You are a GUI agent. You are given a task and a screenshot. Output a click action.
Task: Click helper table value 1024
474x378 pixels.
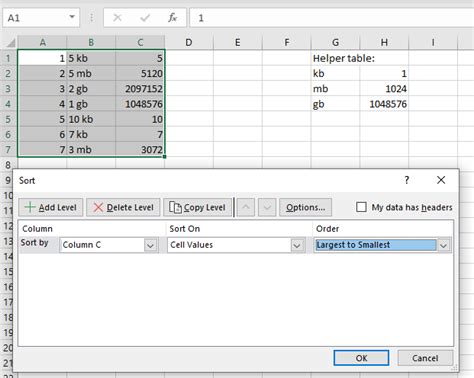point(384,89)
